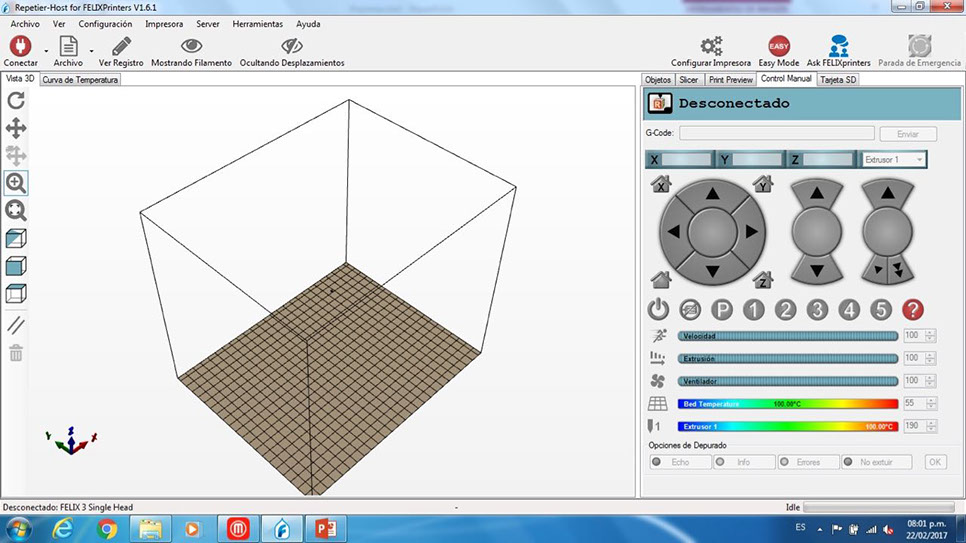
Task: Open dropdown arrow next to Conectar
Action: point(46,50)
